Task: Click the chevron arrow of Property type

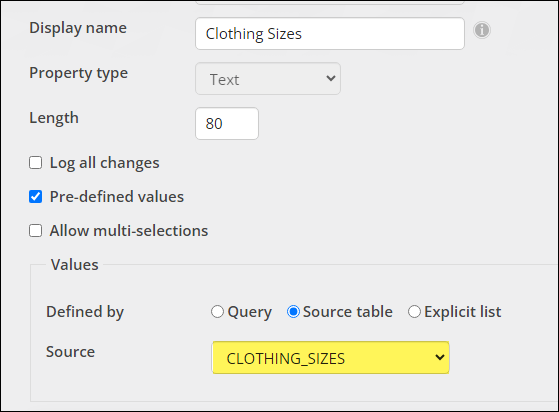Action: [331, 78]
